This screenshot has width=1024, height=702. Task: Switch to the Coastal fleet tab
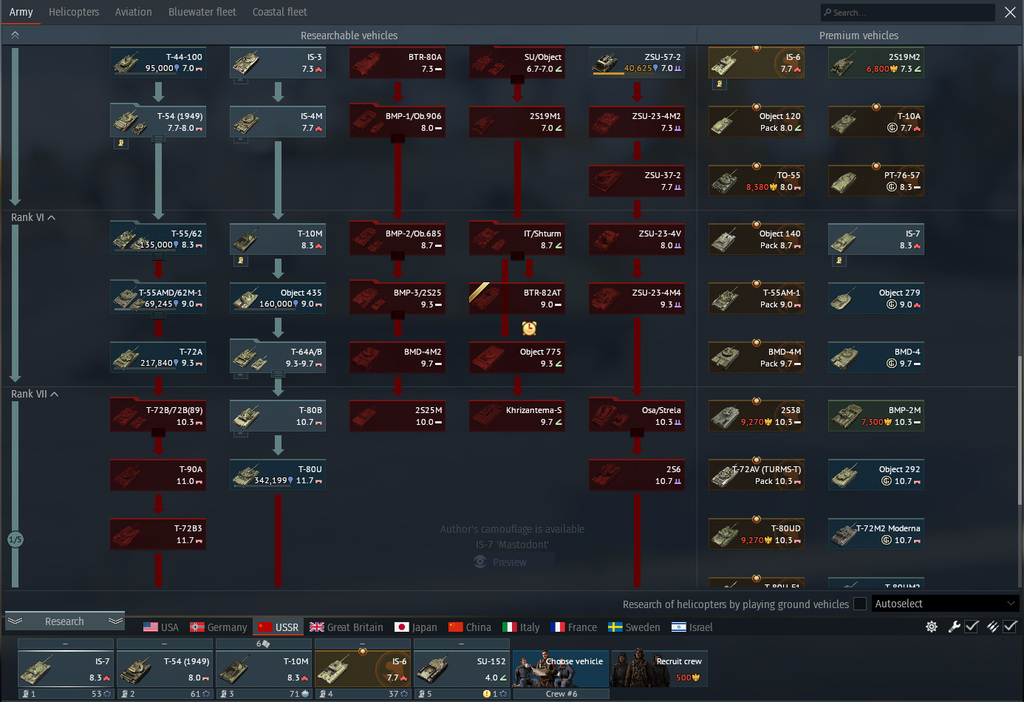(280, 12)
